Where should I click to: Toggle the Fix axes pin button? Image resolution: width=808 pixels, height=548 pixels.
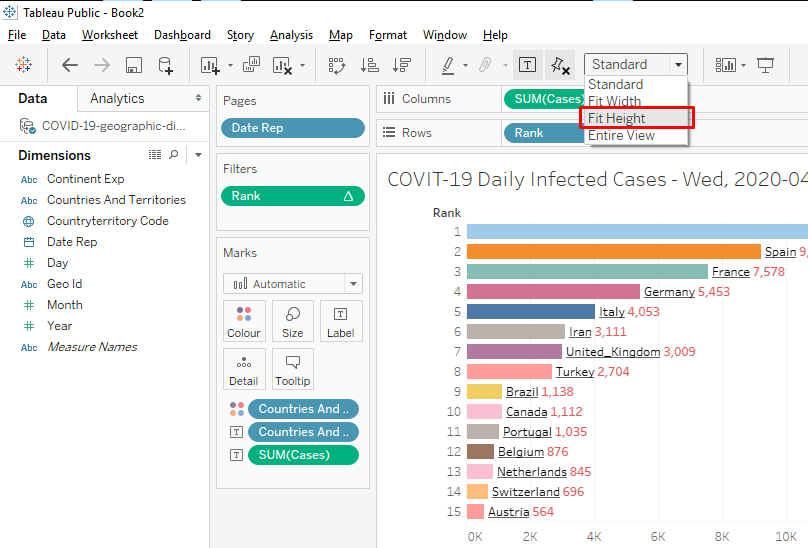pyautogui.click(x=560, y=65)
